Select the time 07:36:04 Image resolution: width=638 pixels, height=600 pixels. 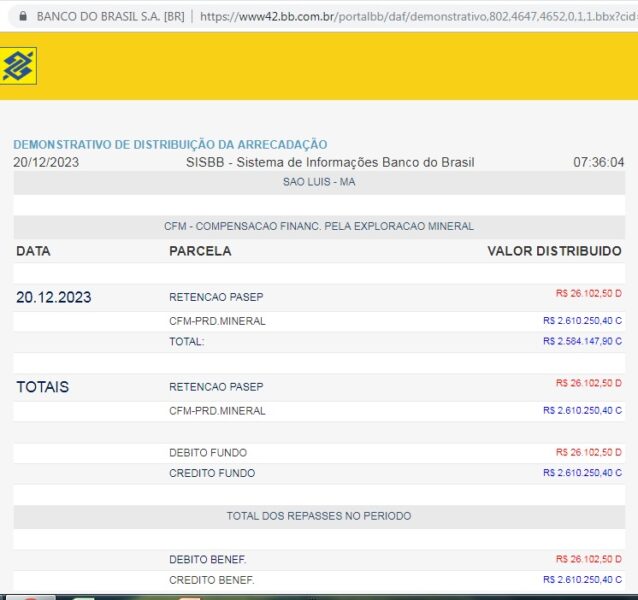coord(599,162)
